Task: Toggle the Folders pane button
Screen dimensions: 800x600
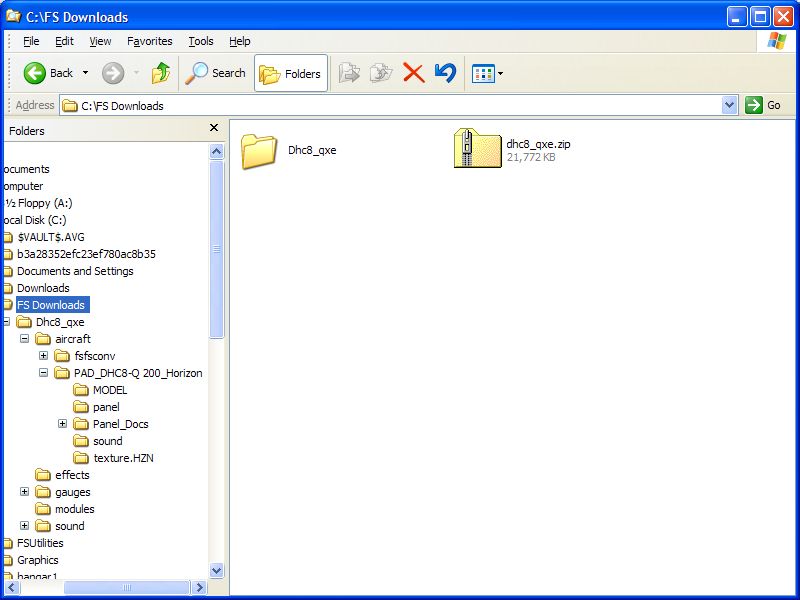Action: click(x=291, y=73)
